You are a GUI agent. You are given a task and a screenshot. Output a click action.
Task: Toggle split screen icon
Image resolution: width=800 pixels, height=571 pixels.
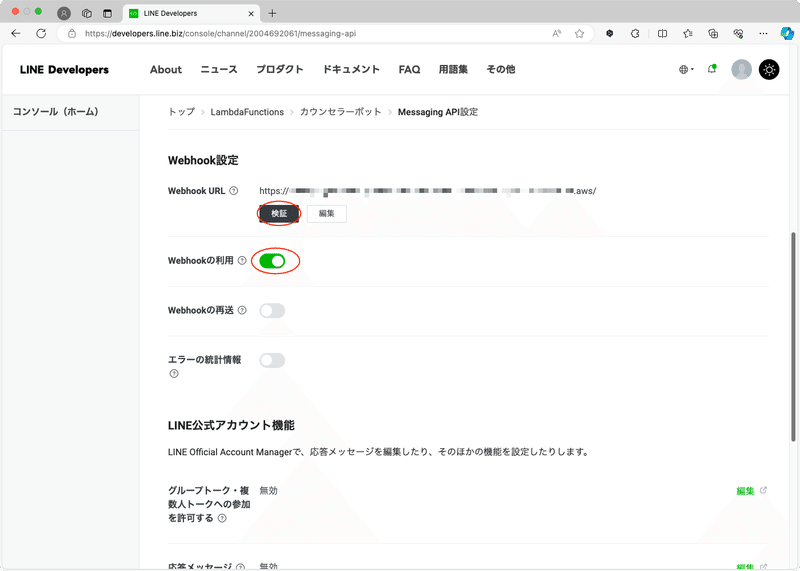point(662,34)
